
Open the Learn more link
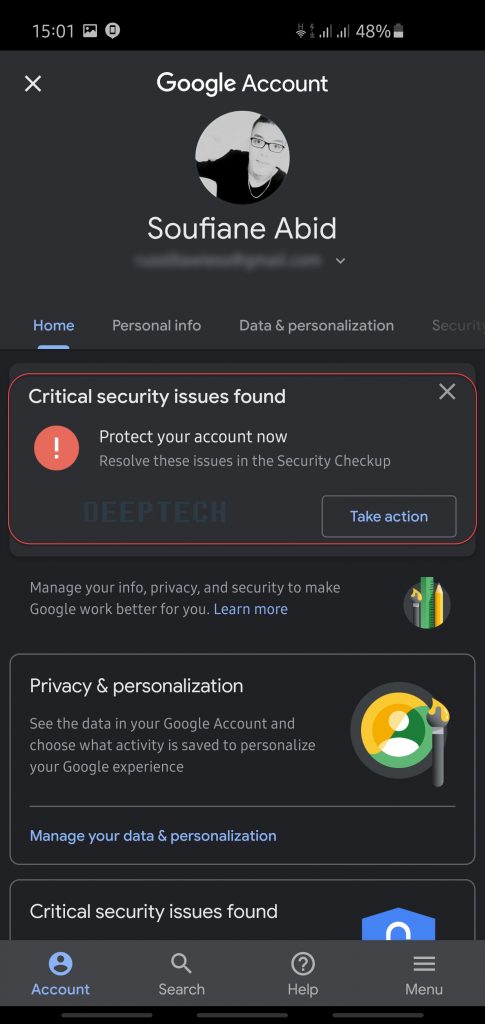point(251,609)
